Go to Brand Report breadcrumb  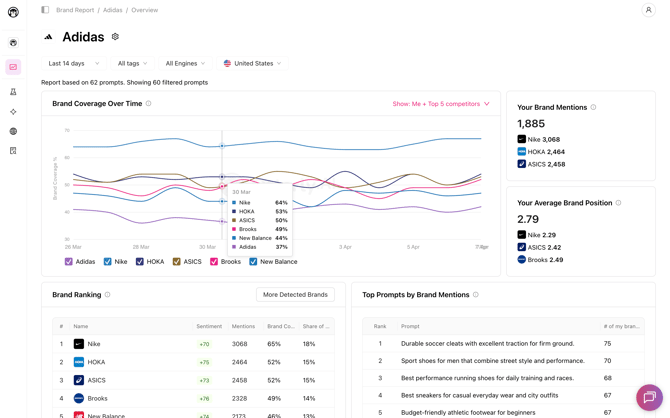pos(75,10)
